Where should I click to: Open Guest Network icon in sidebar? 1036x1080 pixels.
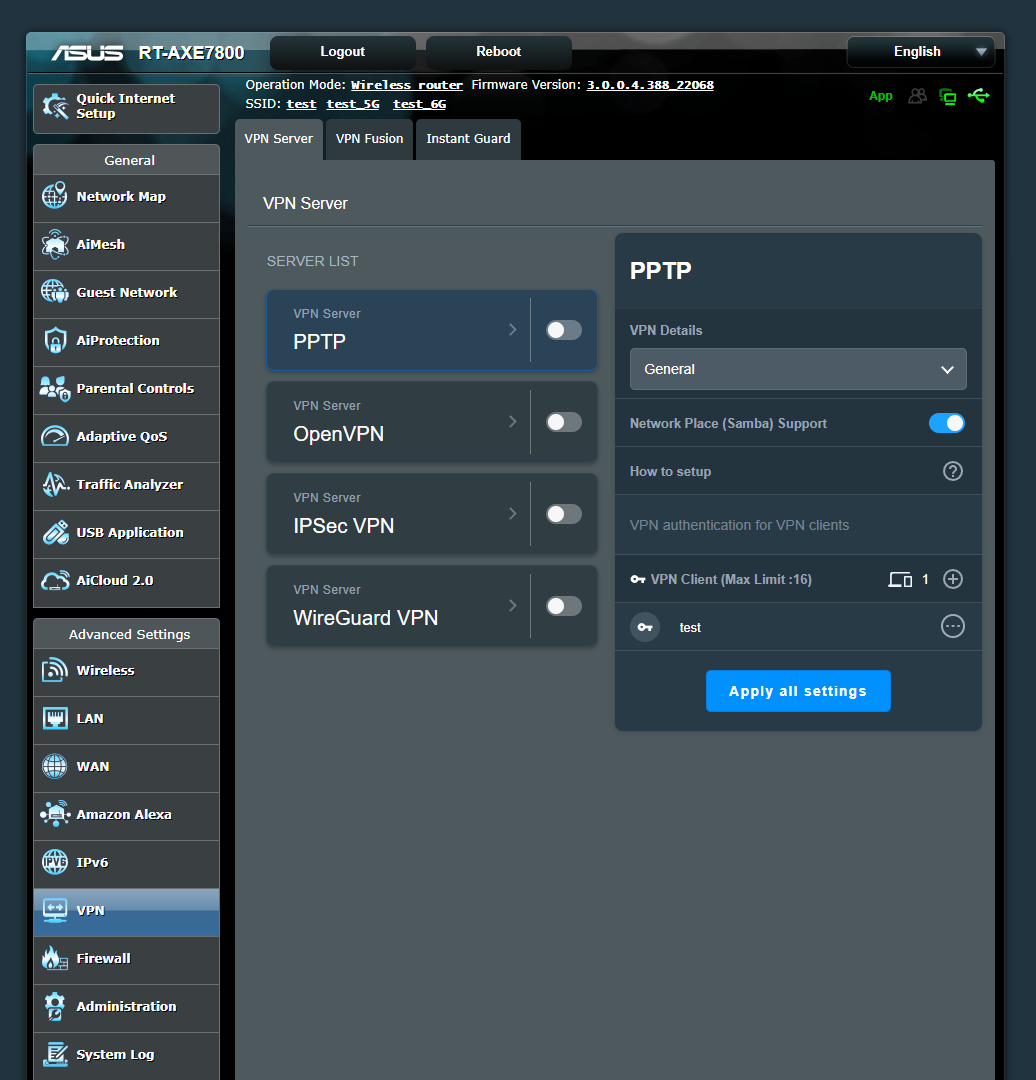55,292
